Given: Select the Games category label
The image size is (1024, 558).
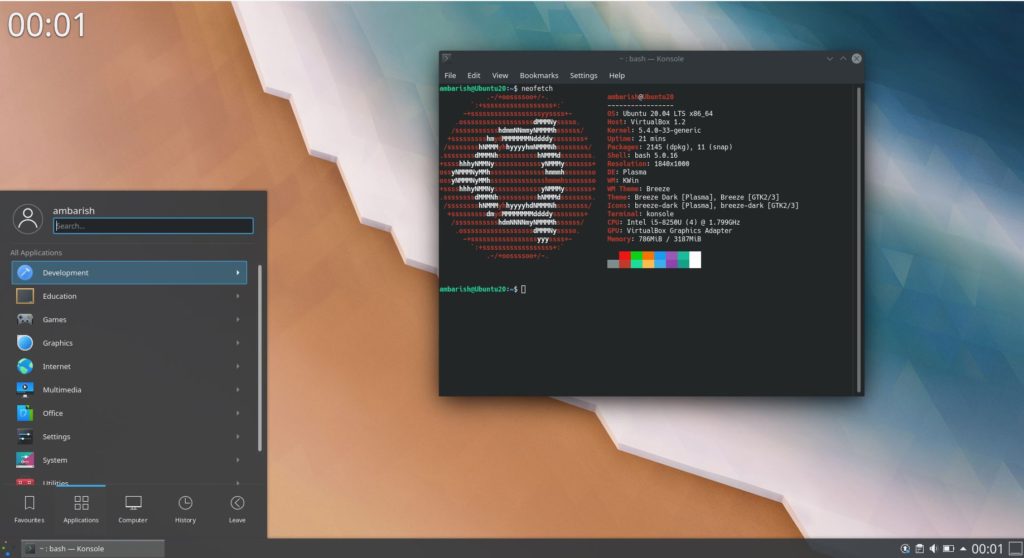Looking at the screenshot, I should (x=54, y=320).
